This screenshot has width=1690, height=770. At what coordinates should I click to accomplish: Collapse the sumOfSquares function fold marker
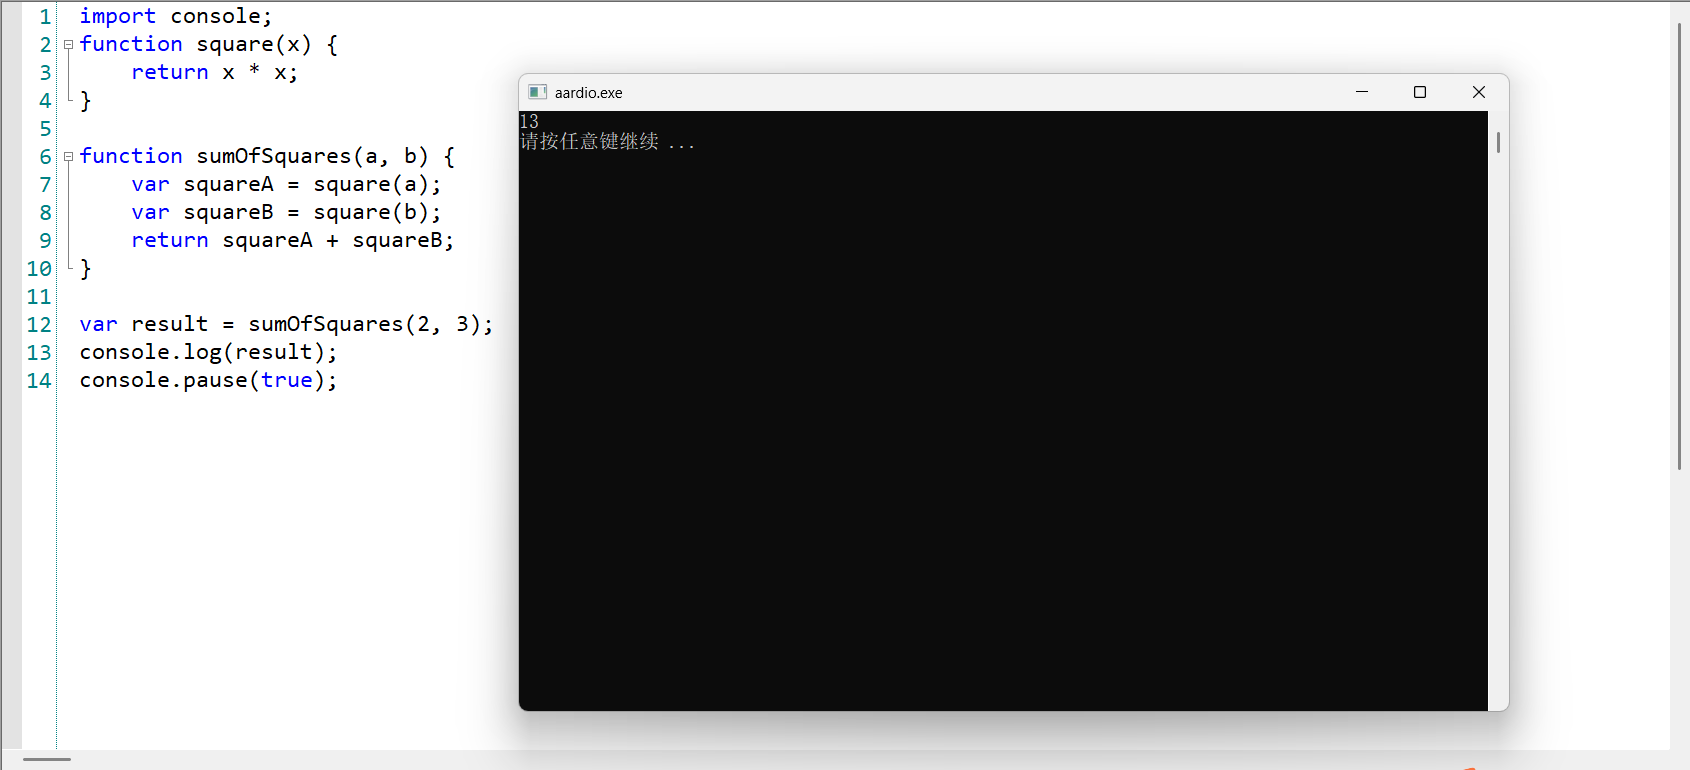[x=68, y=157]
